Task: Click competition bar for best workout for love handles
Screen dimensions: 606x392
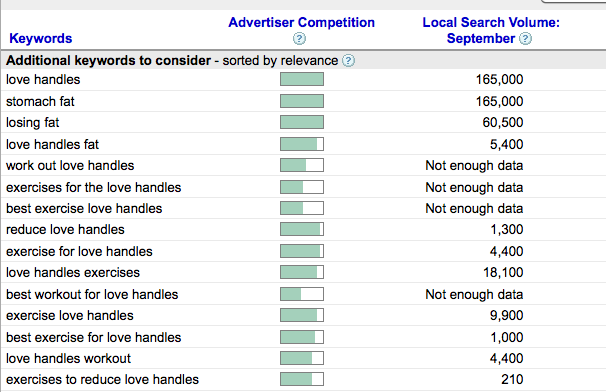Action: [x=302, y=294]
